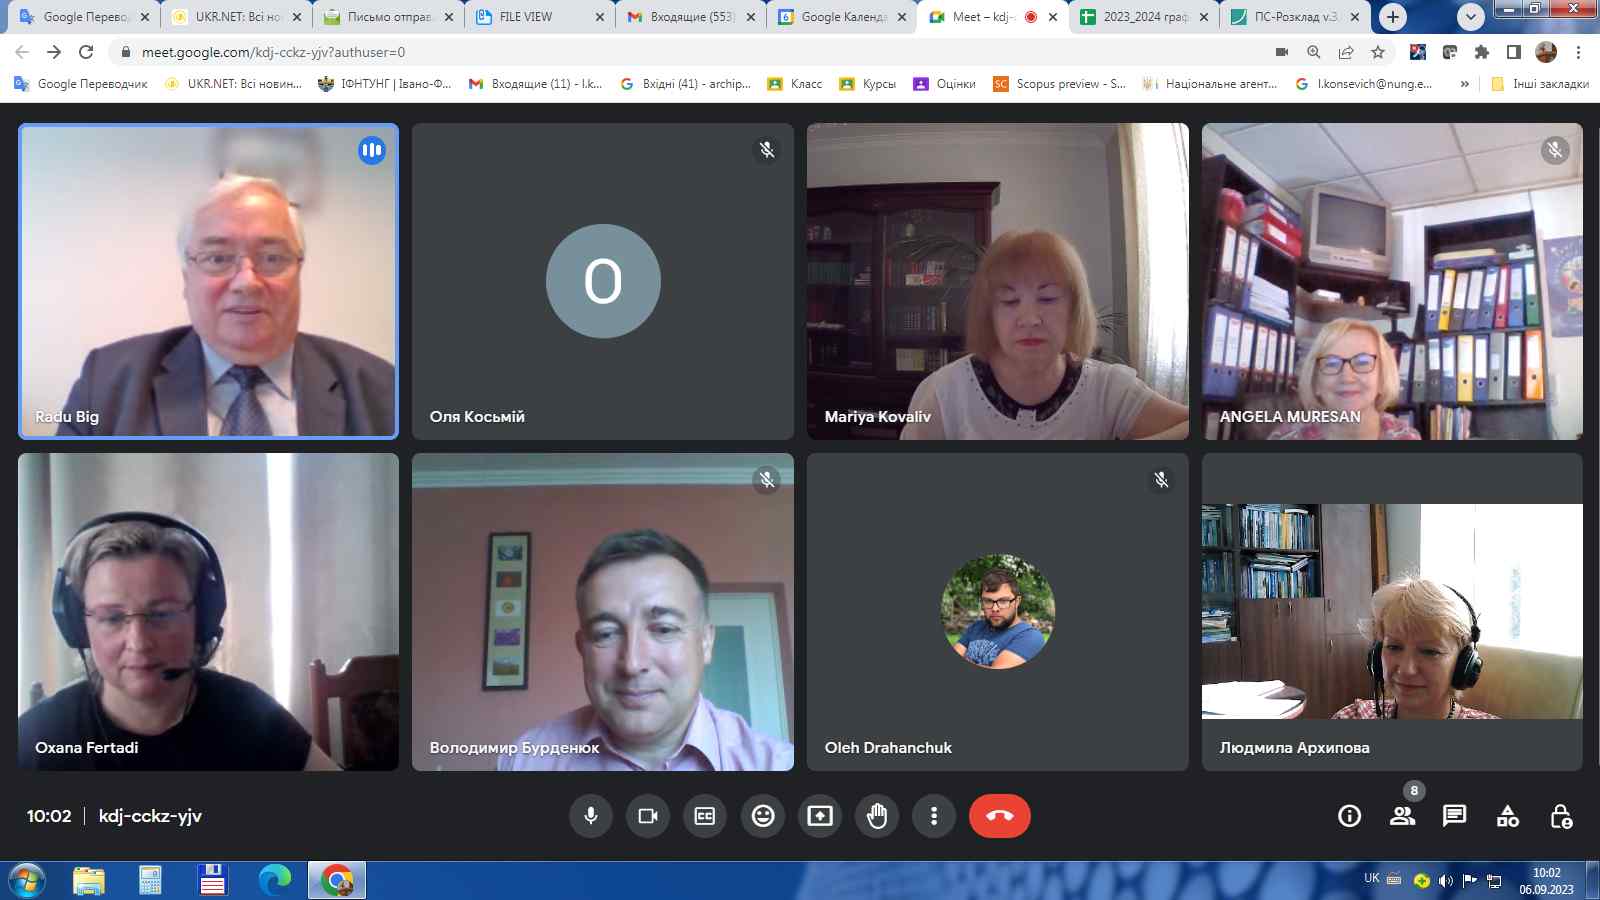Open the chat with everyone panel
Image resolution: width=1600 pixels, height=900 pixels.
point(1454,816)
